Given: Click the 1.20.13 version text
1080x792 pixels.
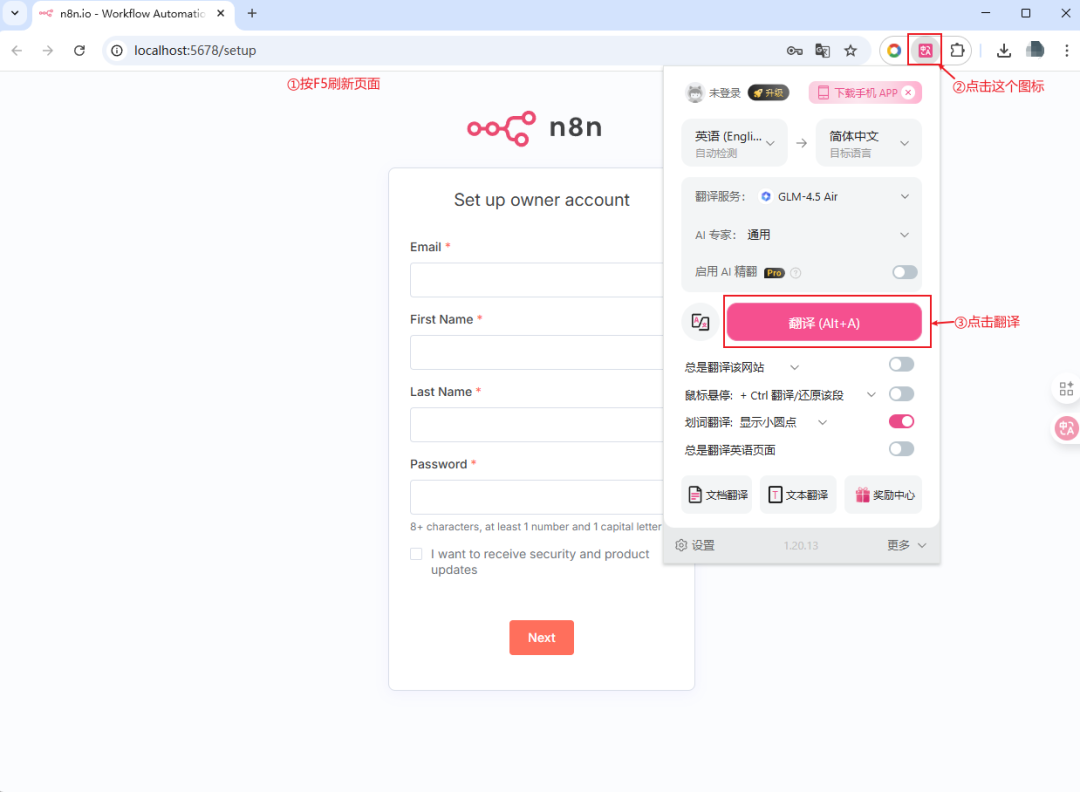Looking at the screenshot, I should [800, 545].
